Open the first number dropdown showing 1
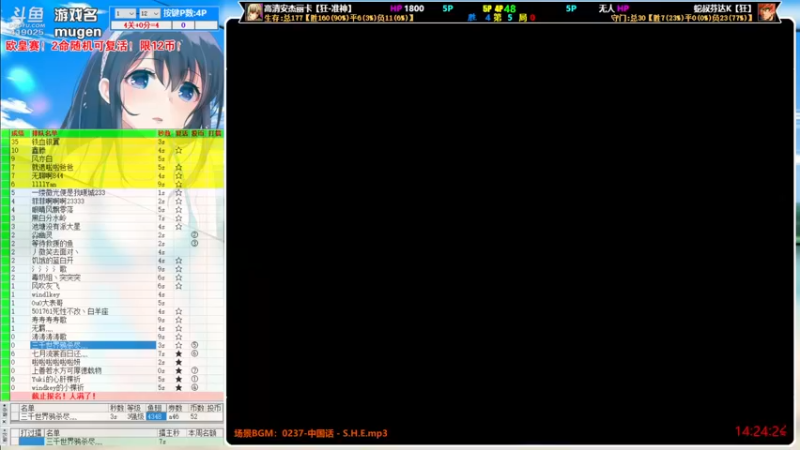Image resolution: width=800 pixels, height=450 pixels. (125, 13)
